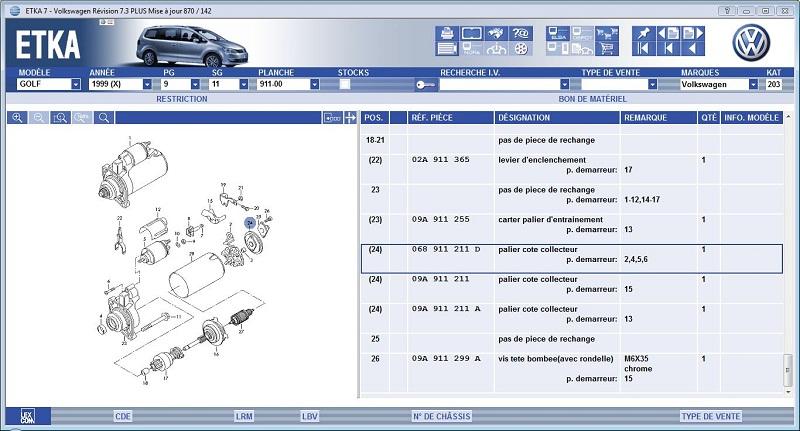Image resolution: width=800 pixels, height=431 pixels.
Task: Click the CDE button in bottom bar
Action: 123,417
